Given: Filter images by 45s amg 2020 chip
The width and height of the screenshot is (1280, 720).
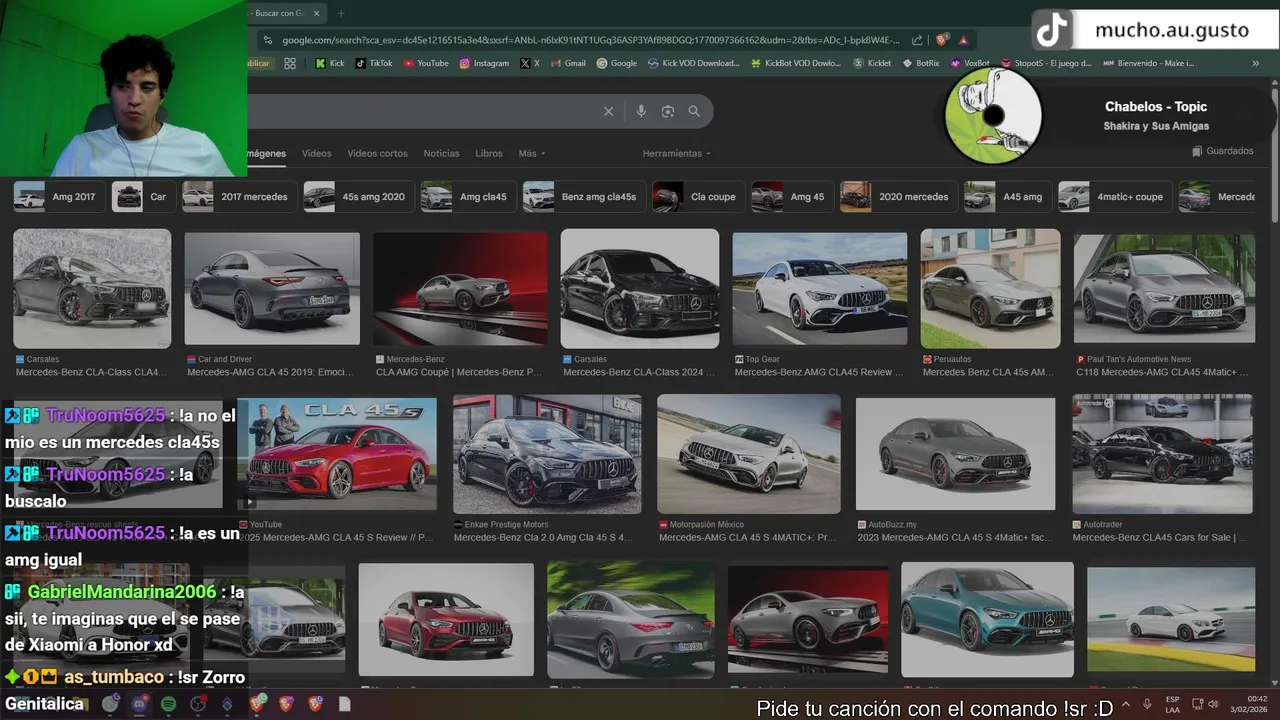Looking at the screenshot, I should [x=357, y=197].
